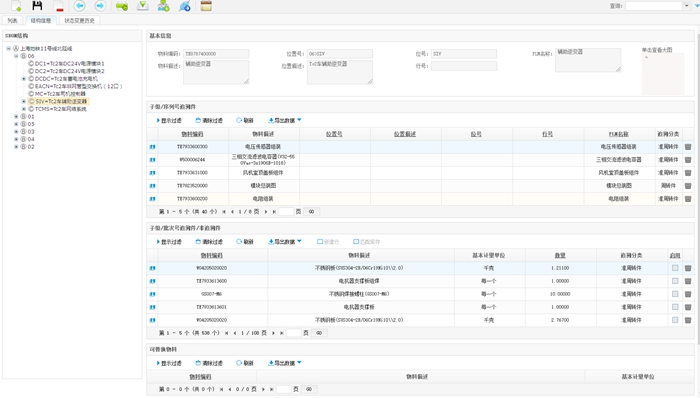Go back with the left arrow icon
700x398 pixels.
(x=79, y=6)
